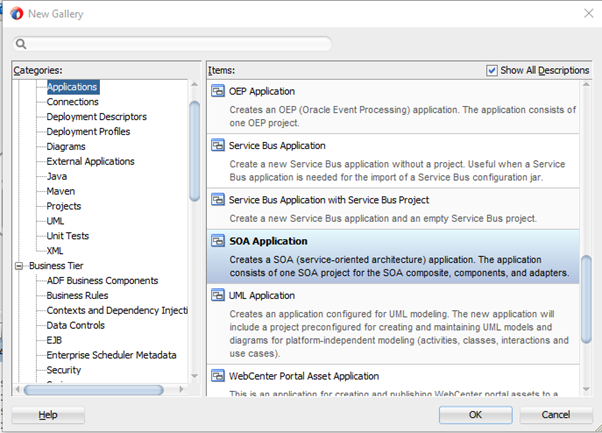Select Service Bus Application with Service Bus Project title

(x=329, y=200)
